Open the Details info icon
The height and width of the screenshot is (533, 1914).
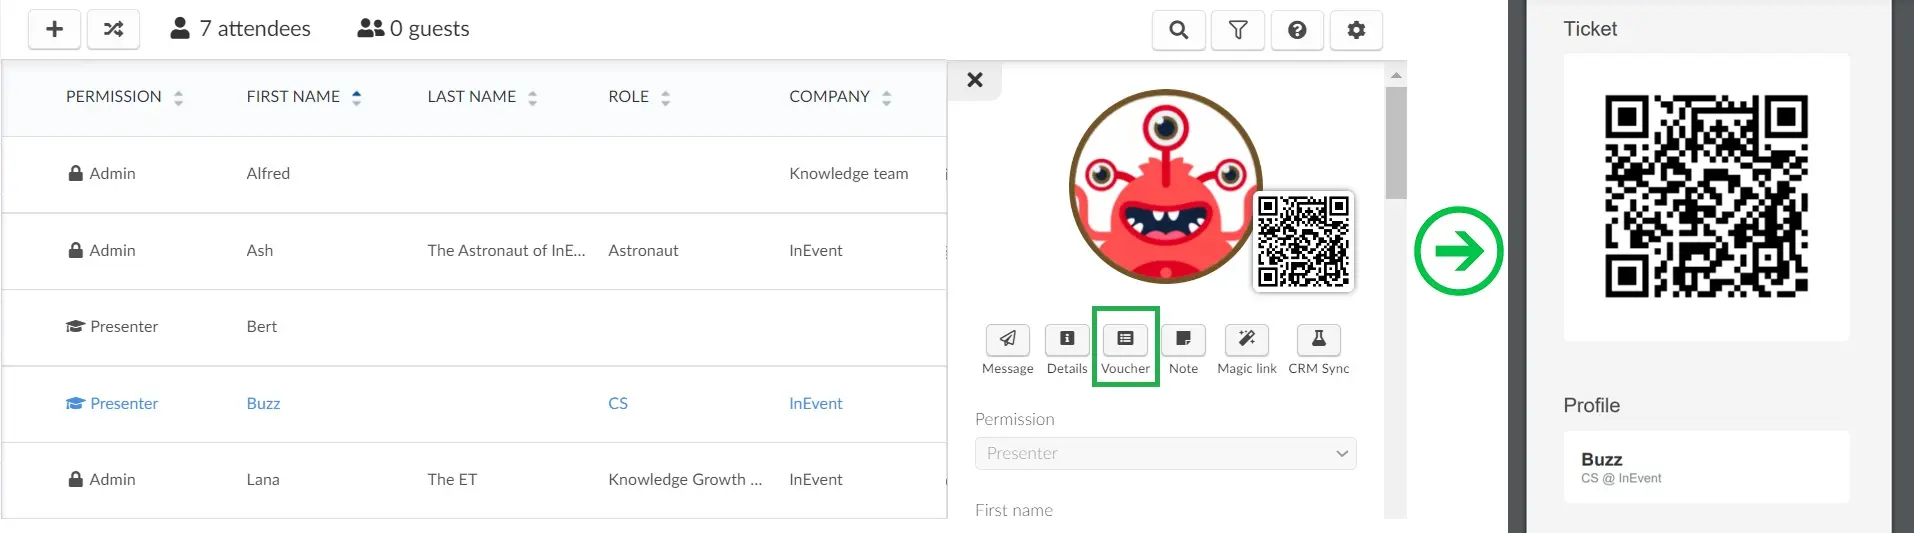[1067, 339]
